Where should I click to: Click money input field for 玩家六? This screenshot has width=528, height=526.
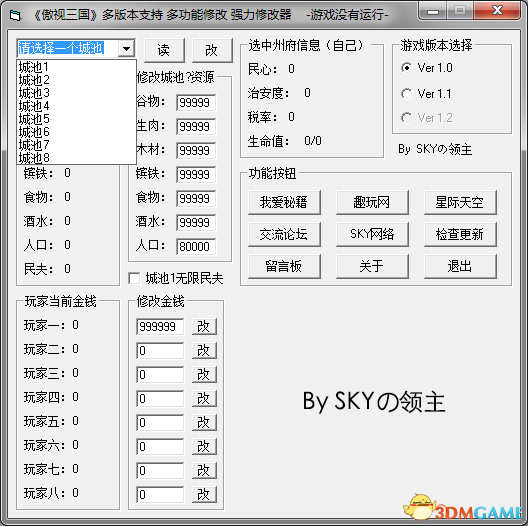point(160,447)
